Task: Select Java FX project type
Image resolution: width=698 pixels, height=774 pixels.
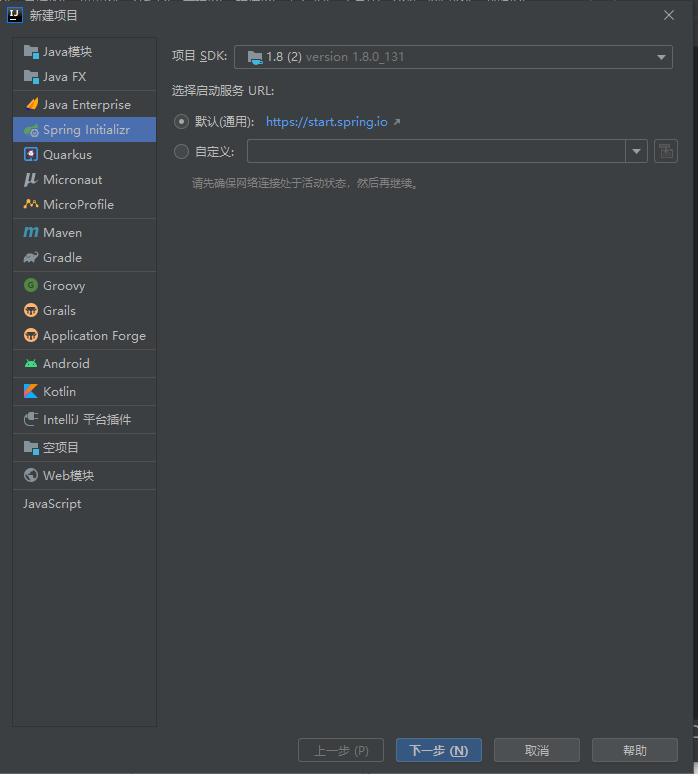Action: pyautogui.click(x=84, y=77)
